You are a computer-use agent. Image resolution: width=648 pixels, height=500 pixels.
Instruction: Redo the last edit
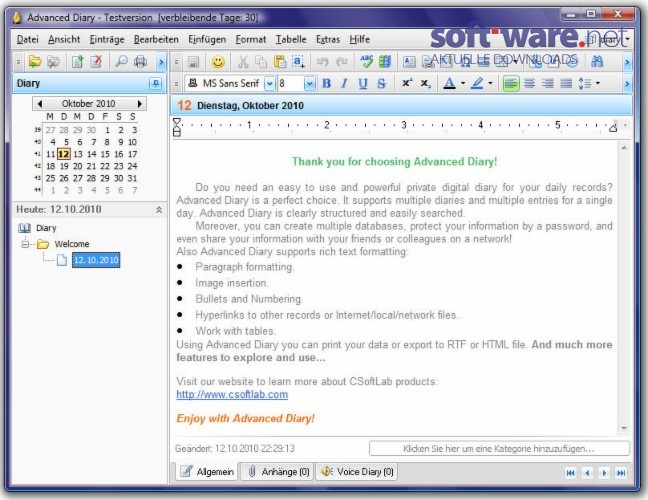point(342,62)
